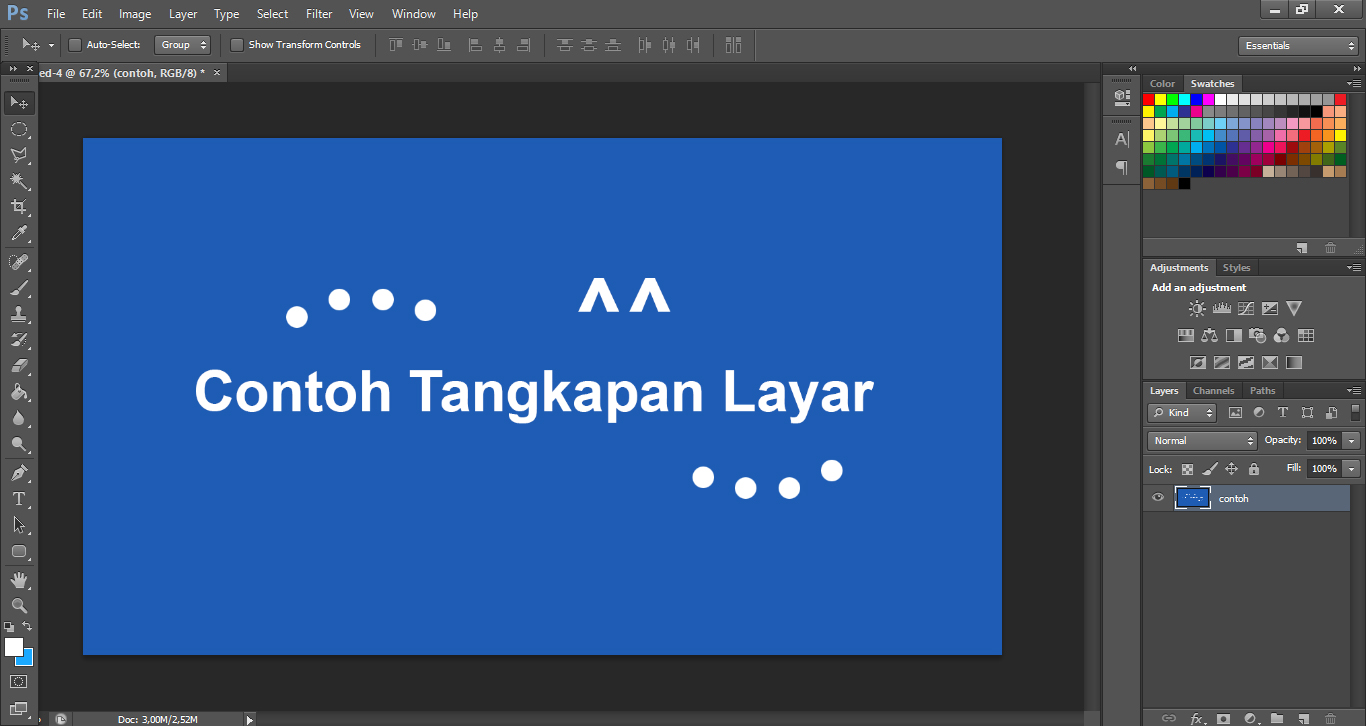This screenshot has height=726, width=1366.
Task: Enable the Auto-Select checkbox
Action: click(75, 45)
